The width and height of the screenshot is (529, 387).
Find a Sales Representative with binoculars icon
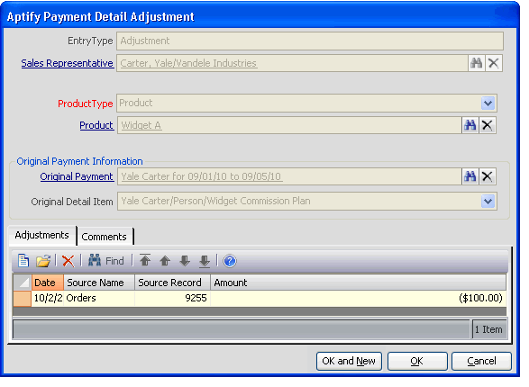click(476, 63)
